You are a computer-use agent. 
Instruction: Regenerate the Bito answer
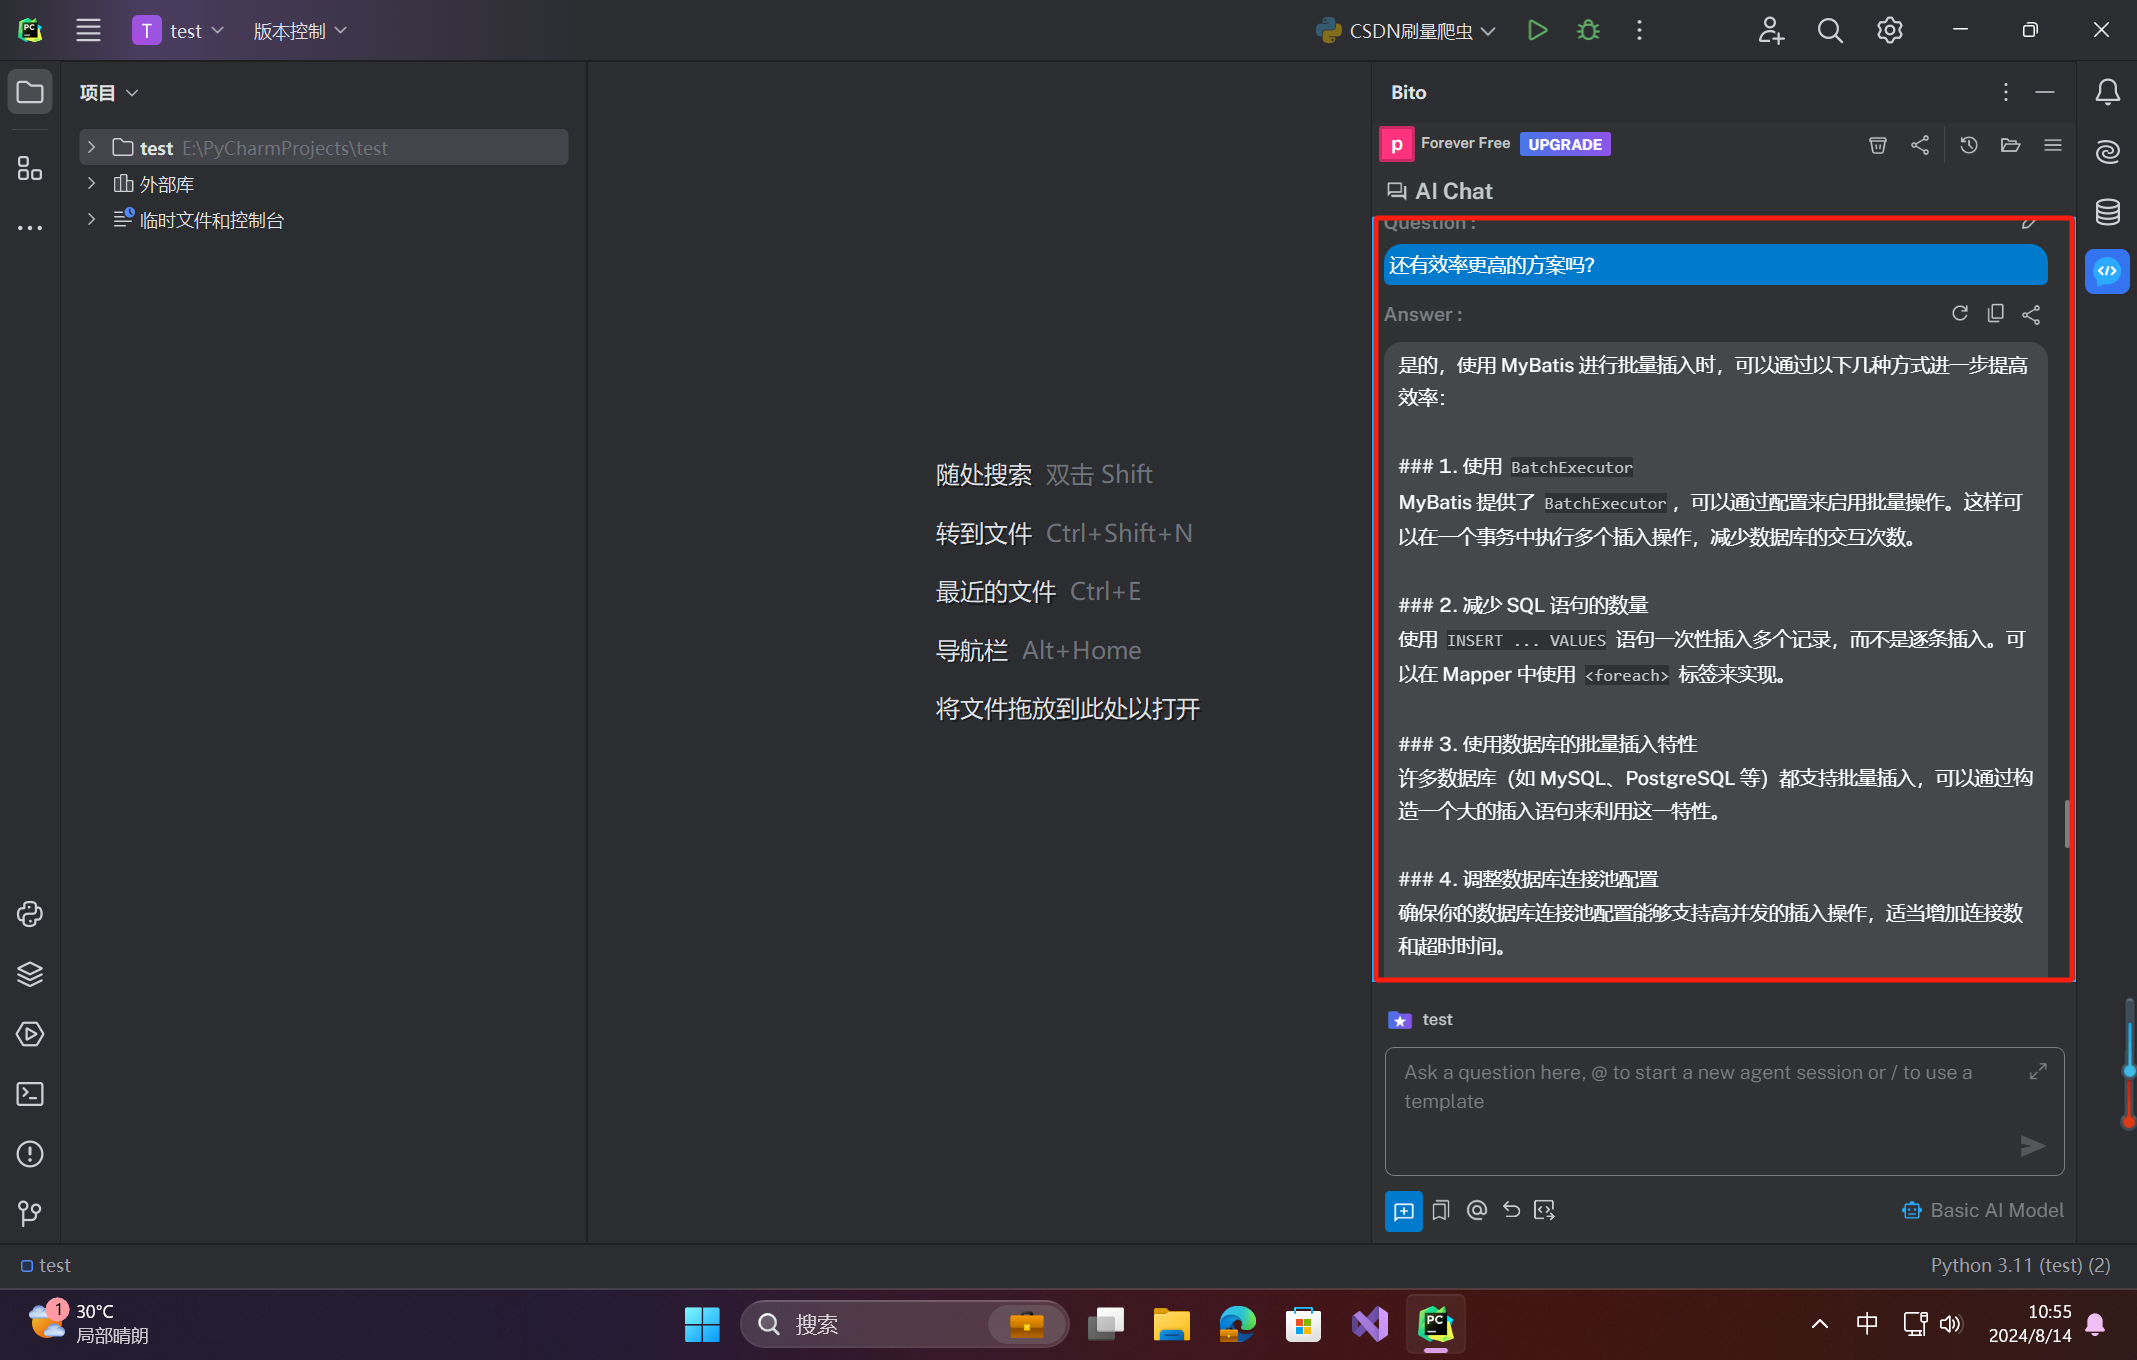pyautogui.click(x=1960, y=313)
